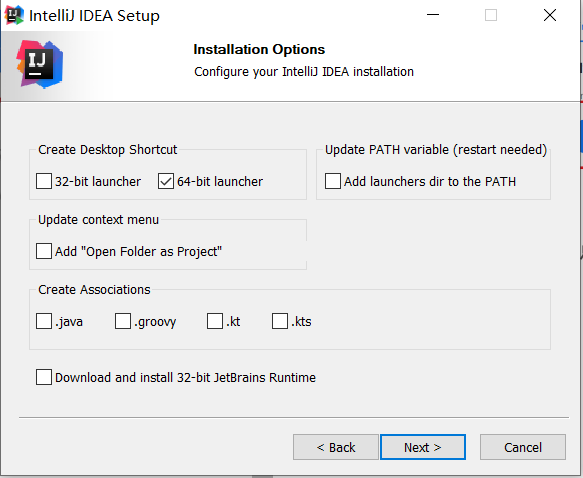Click the disabled maximize button
The width and height of the screenshot is (583, 478).
tap(491, 15)
